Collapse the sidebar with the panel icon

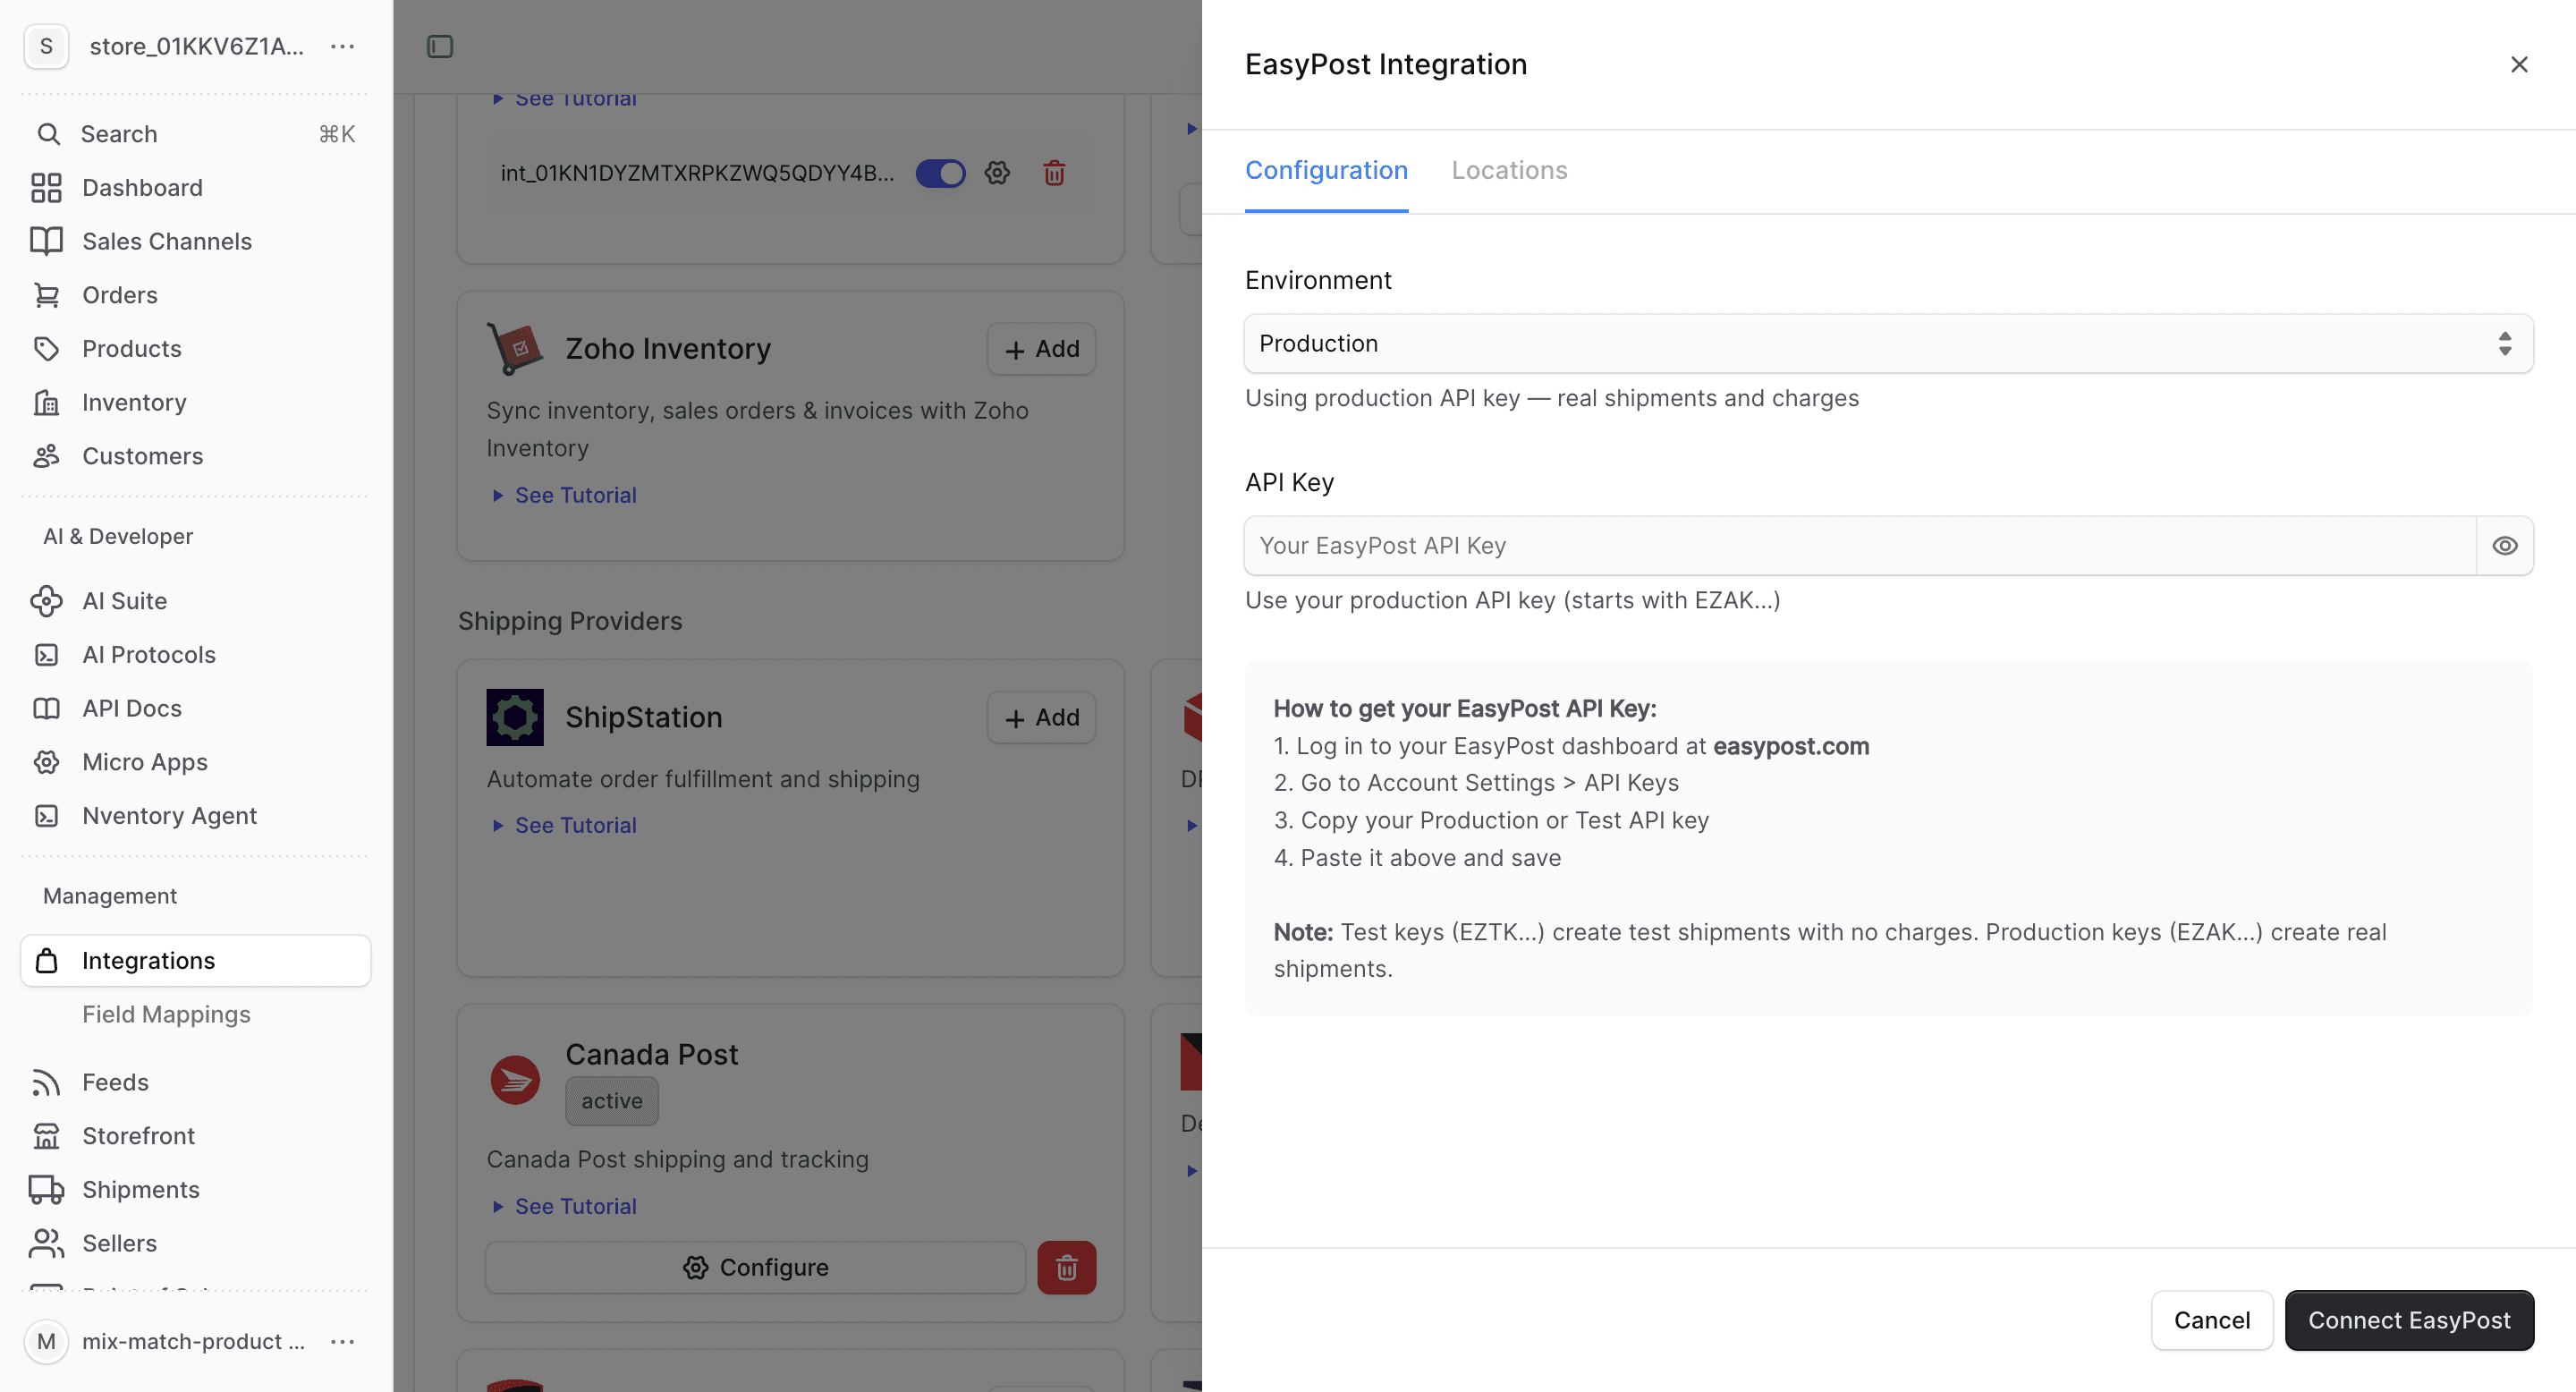(440, 46)
